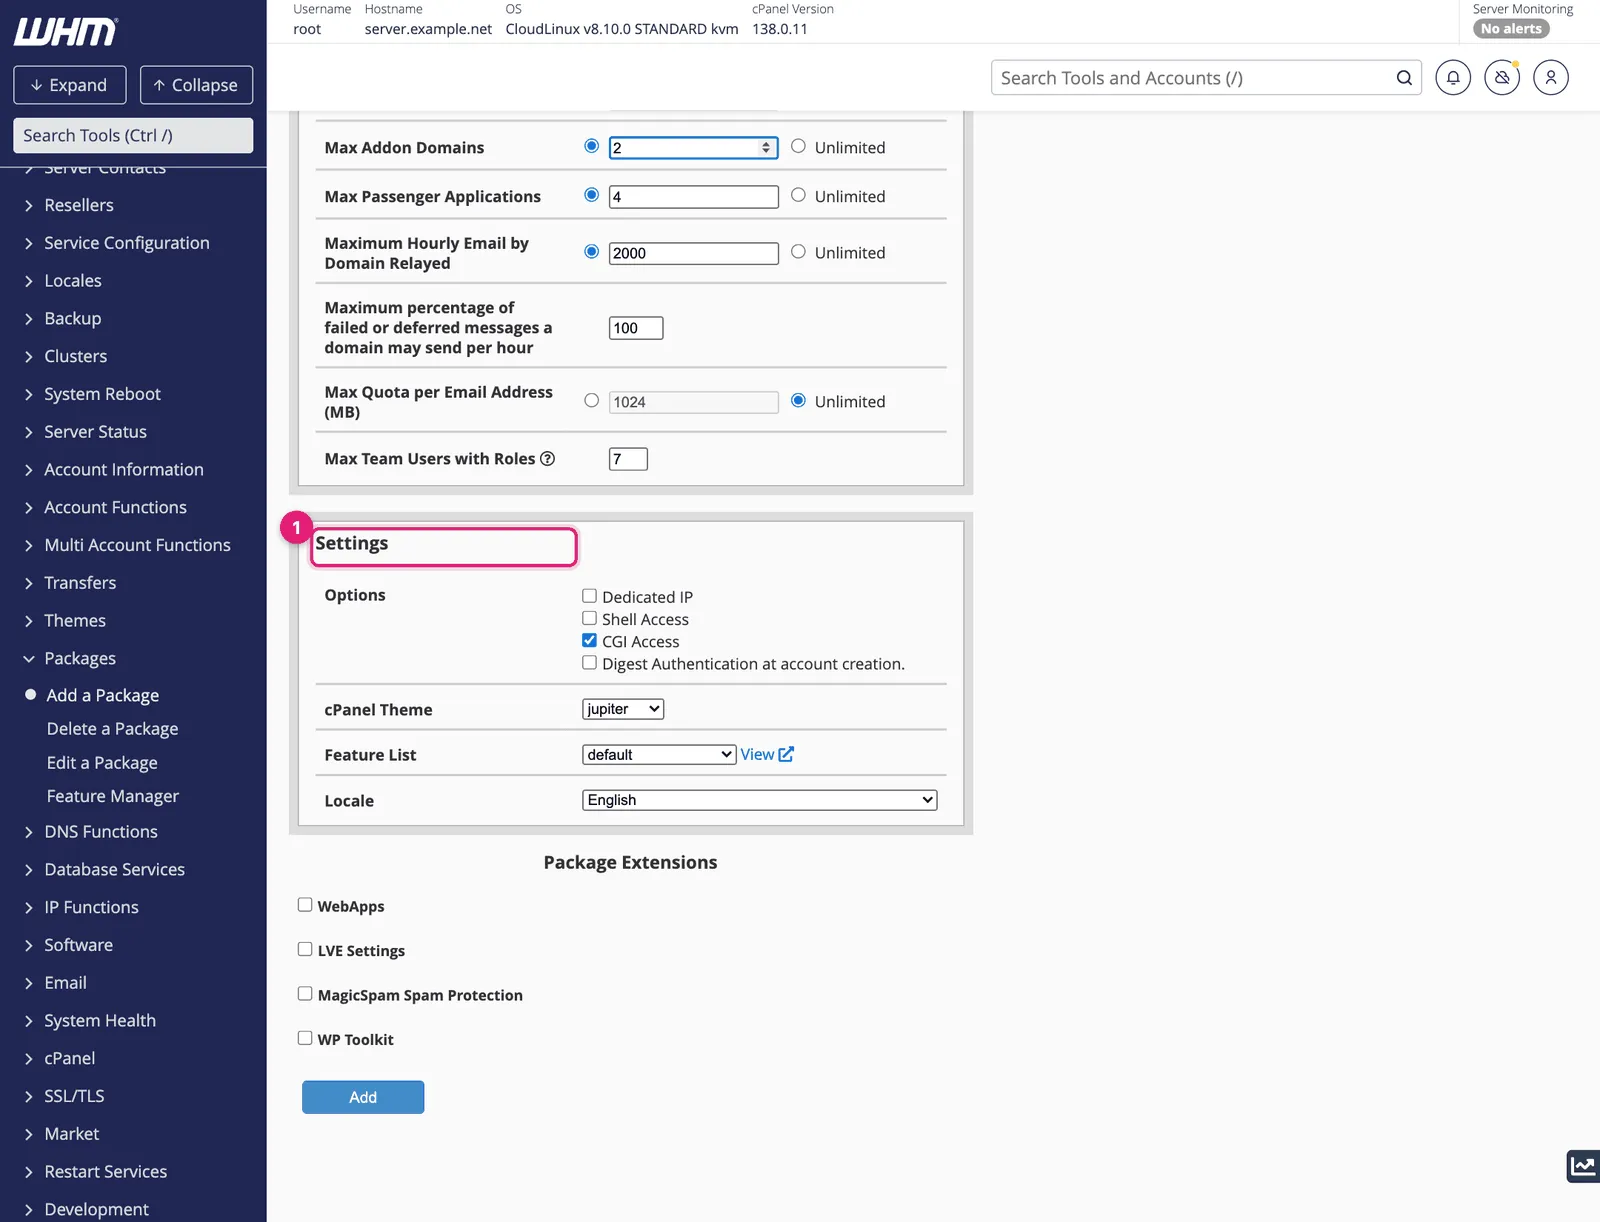Enable the Dedicated IP checkbox

tap(589, 596)
